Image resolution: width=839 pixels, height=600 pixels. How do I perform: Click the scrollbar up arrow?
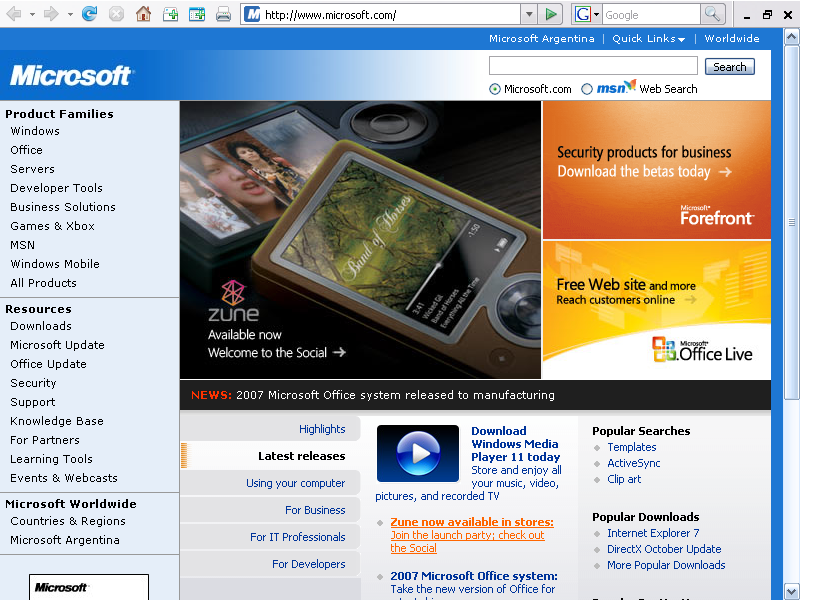[791, 36]
